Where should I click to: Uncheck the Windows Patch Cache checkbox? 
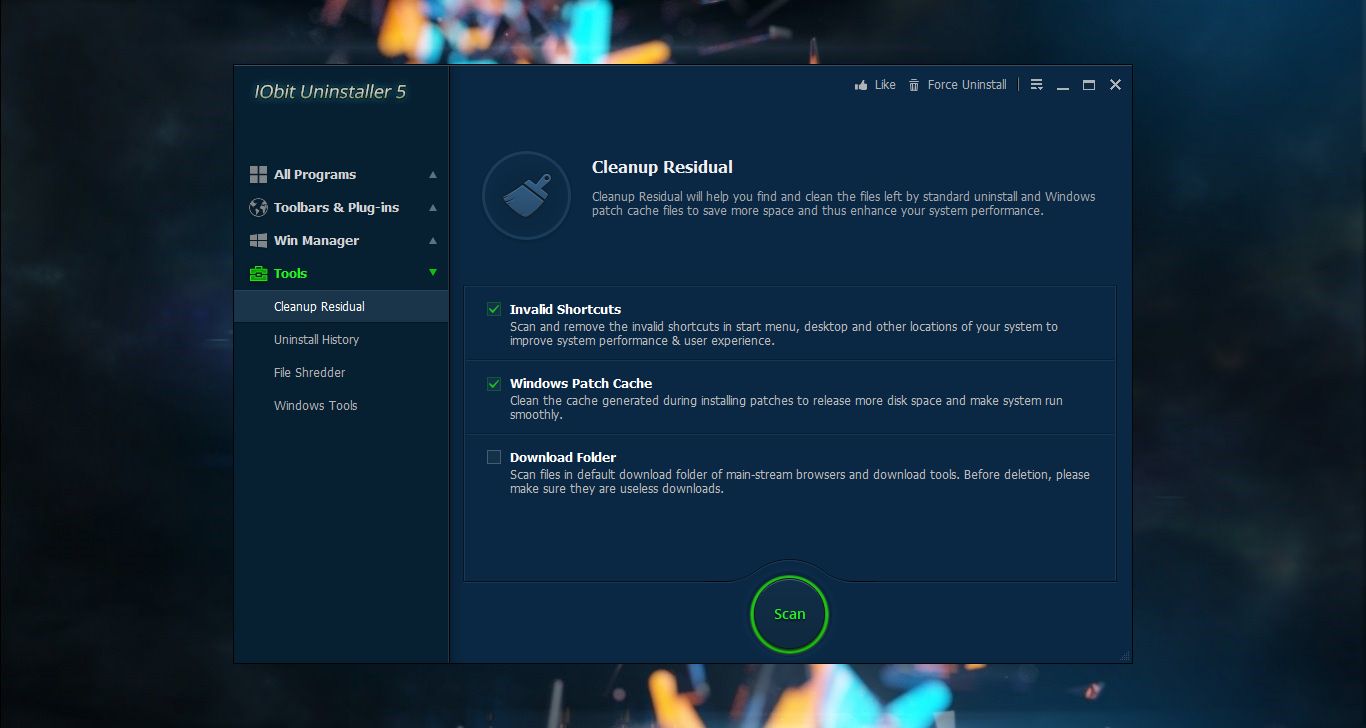tap(494, 383)
